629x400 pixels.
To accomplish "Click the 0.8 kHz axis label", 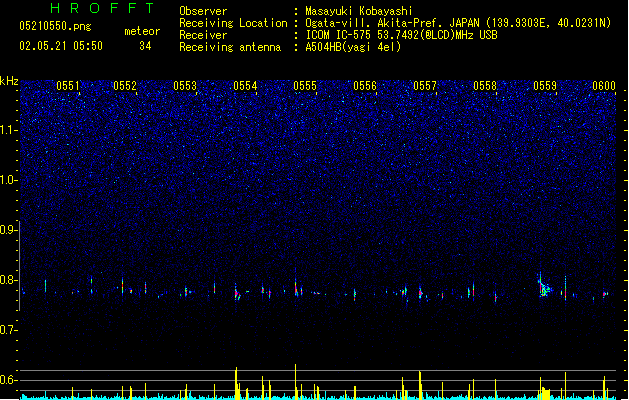I will [8, 280].
